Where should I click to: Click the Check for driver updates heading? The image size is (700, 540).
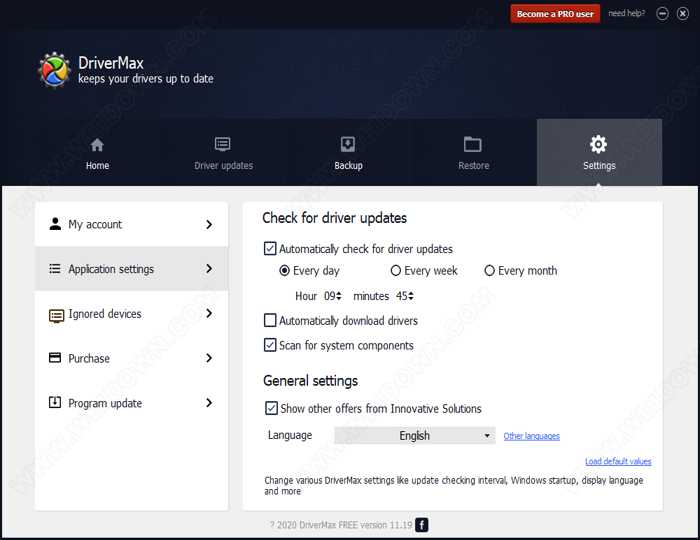pyautogui.click(x=334, y=218)
